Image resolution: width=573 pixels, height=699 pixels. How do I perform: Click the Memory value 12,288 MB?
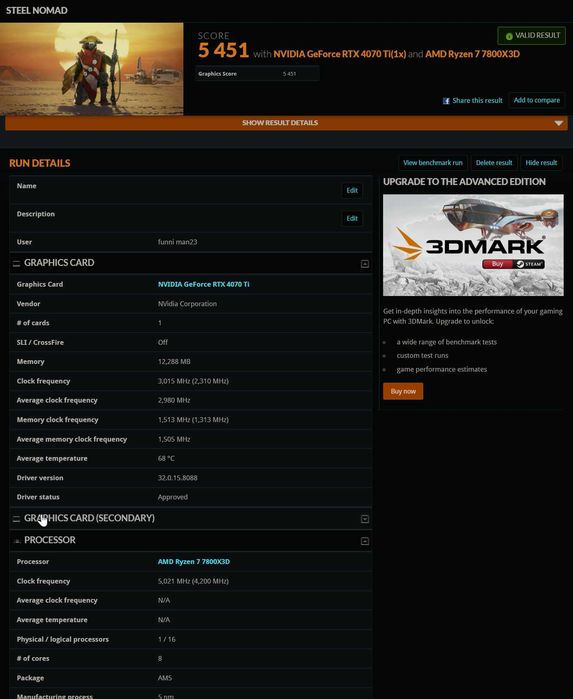coord(174,362)
